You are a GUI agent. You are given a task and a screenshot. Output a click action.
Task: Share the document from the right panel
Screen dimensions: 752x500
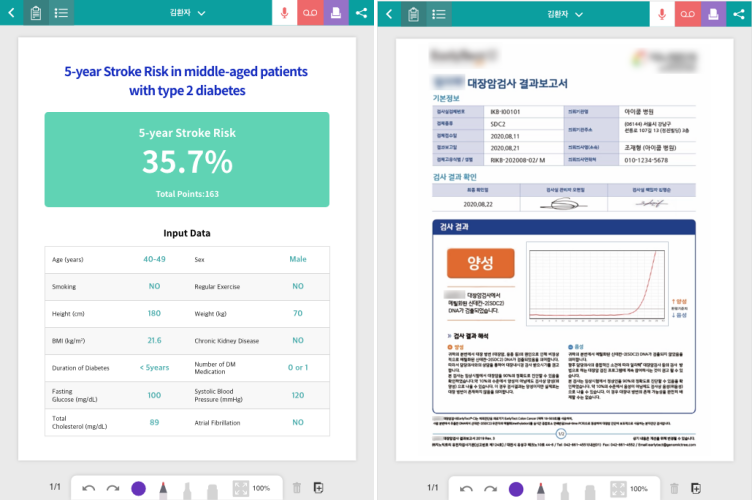click(739, 13)
